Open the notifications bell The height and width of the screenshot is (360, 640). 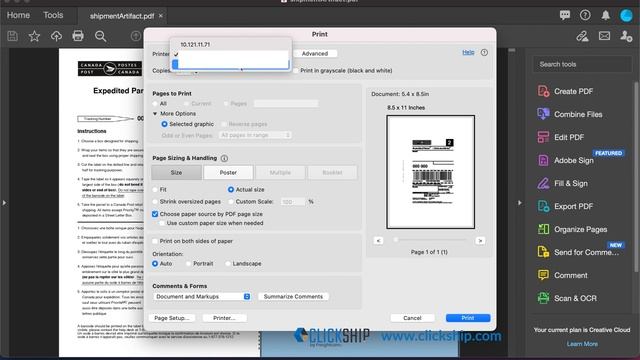[x=605, y=16]
